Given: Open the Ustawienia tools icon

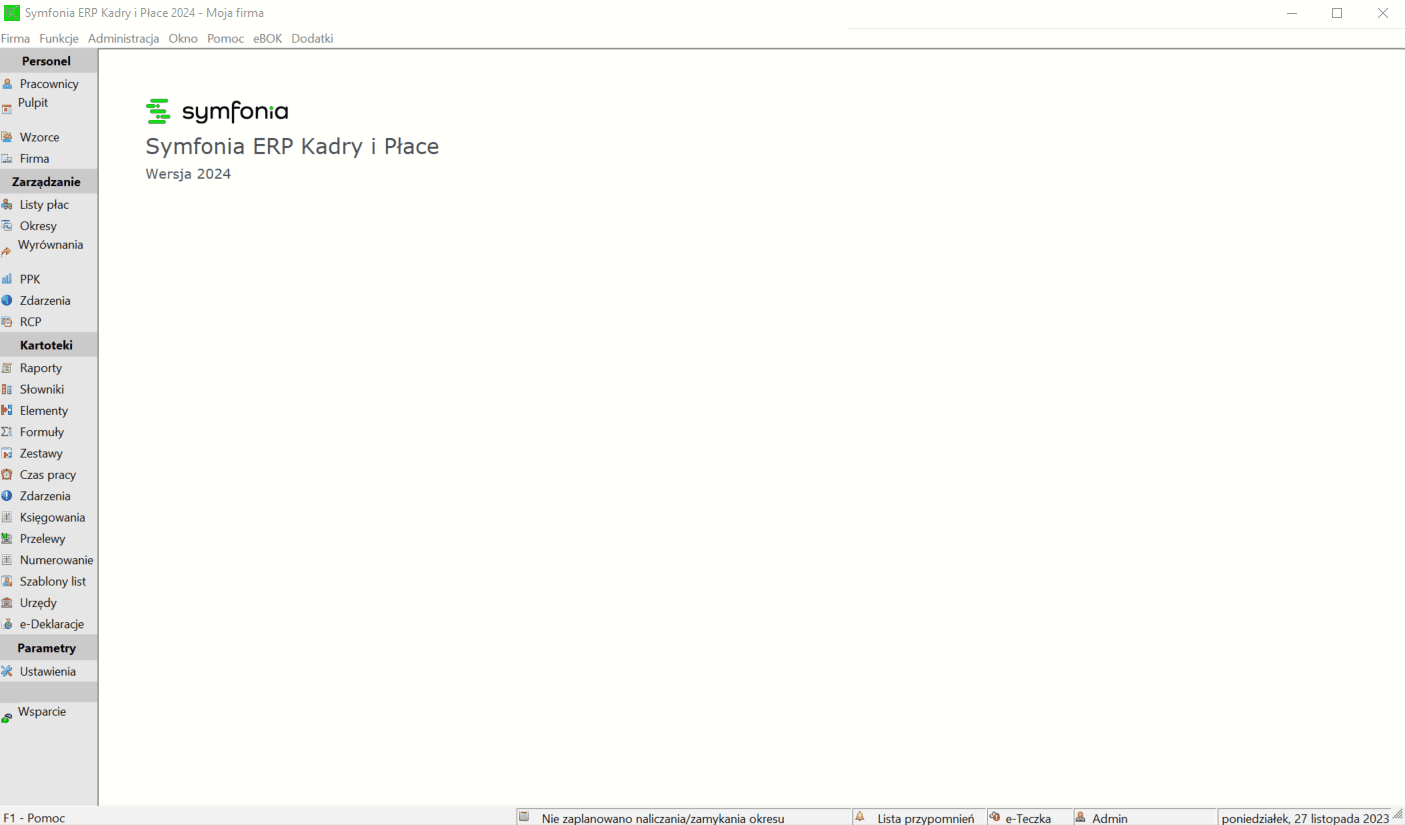Looking at the screenshot, I should point(7,672).
